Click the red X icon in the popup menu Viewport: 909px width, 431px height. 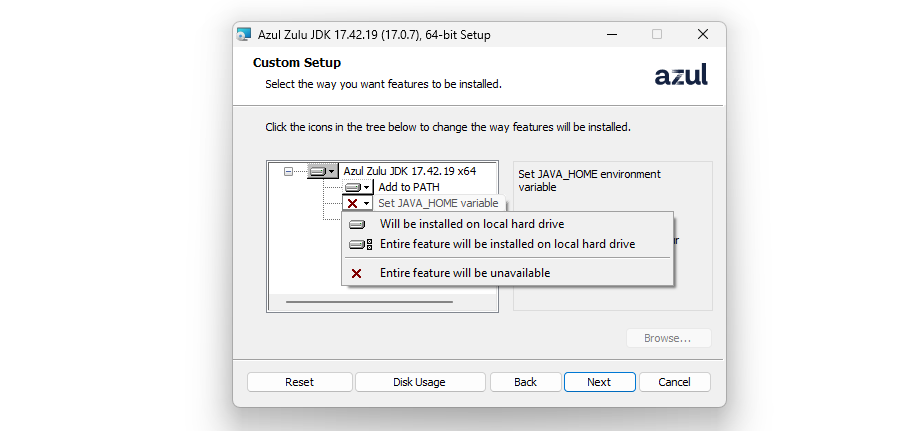(357, 273)
